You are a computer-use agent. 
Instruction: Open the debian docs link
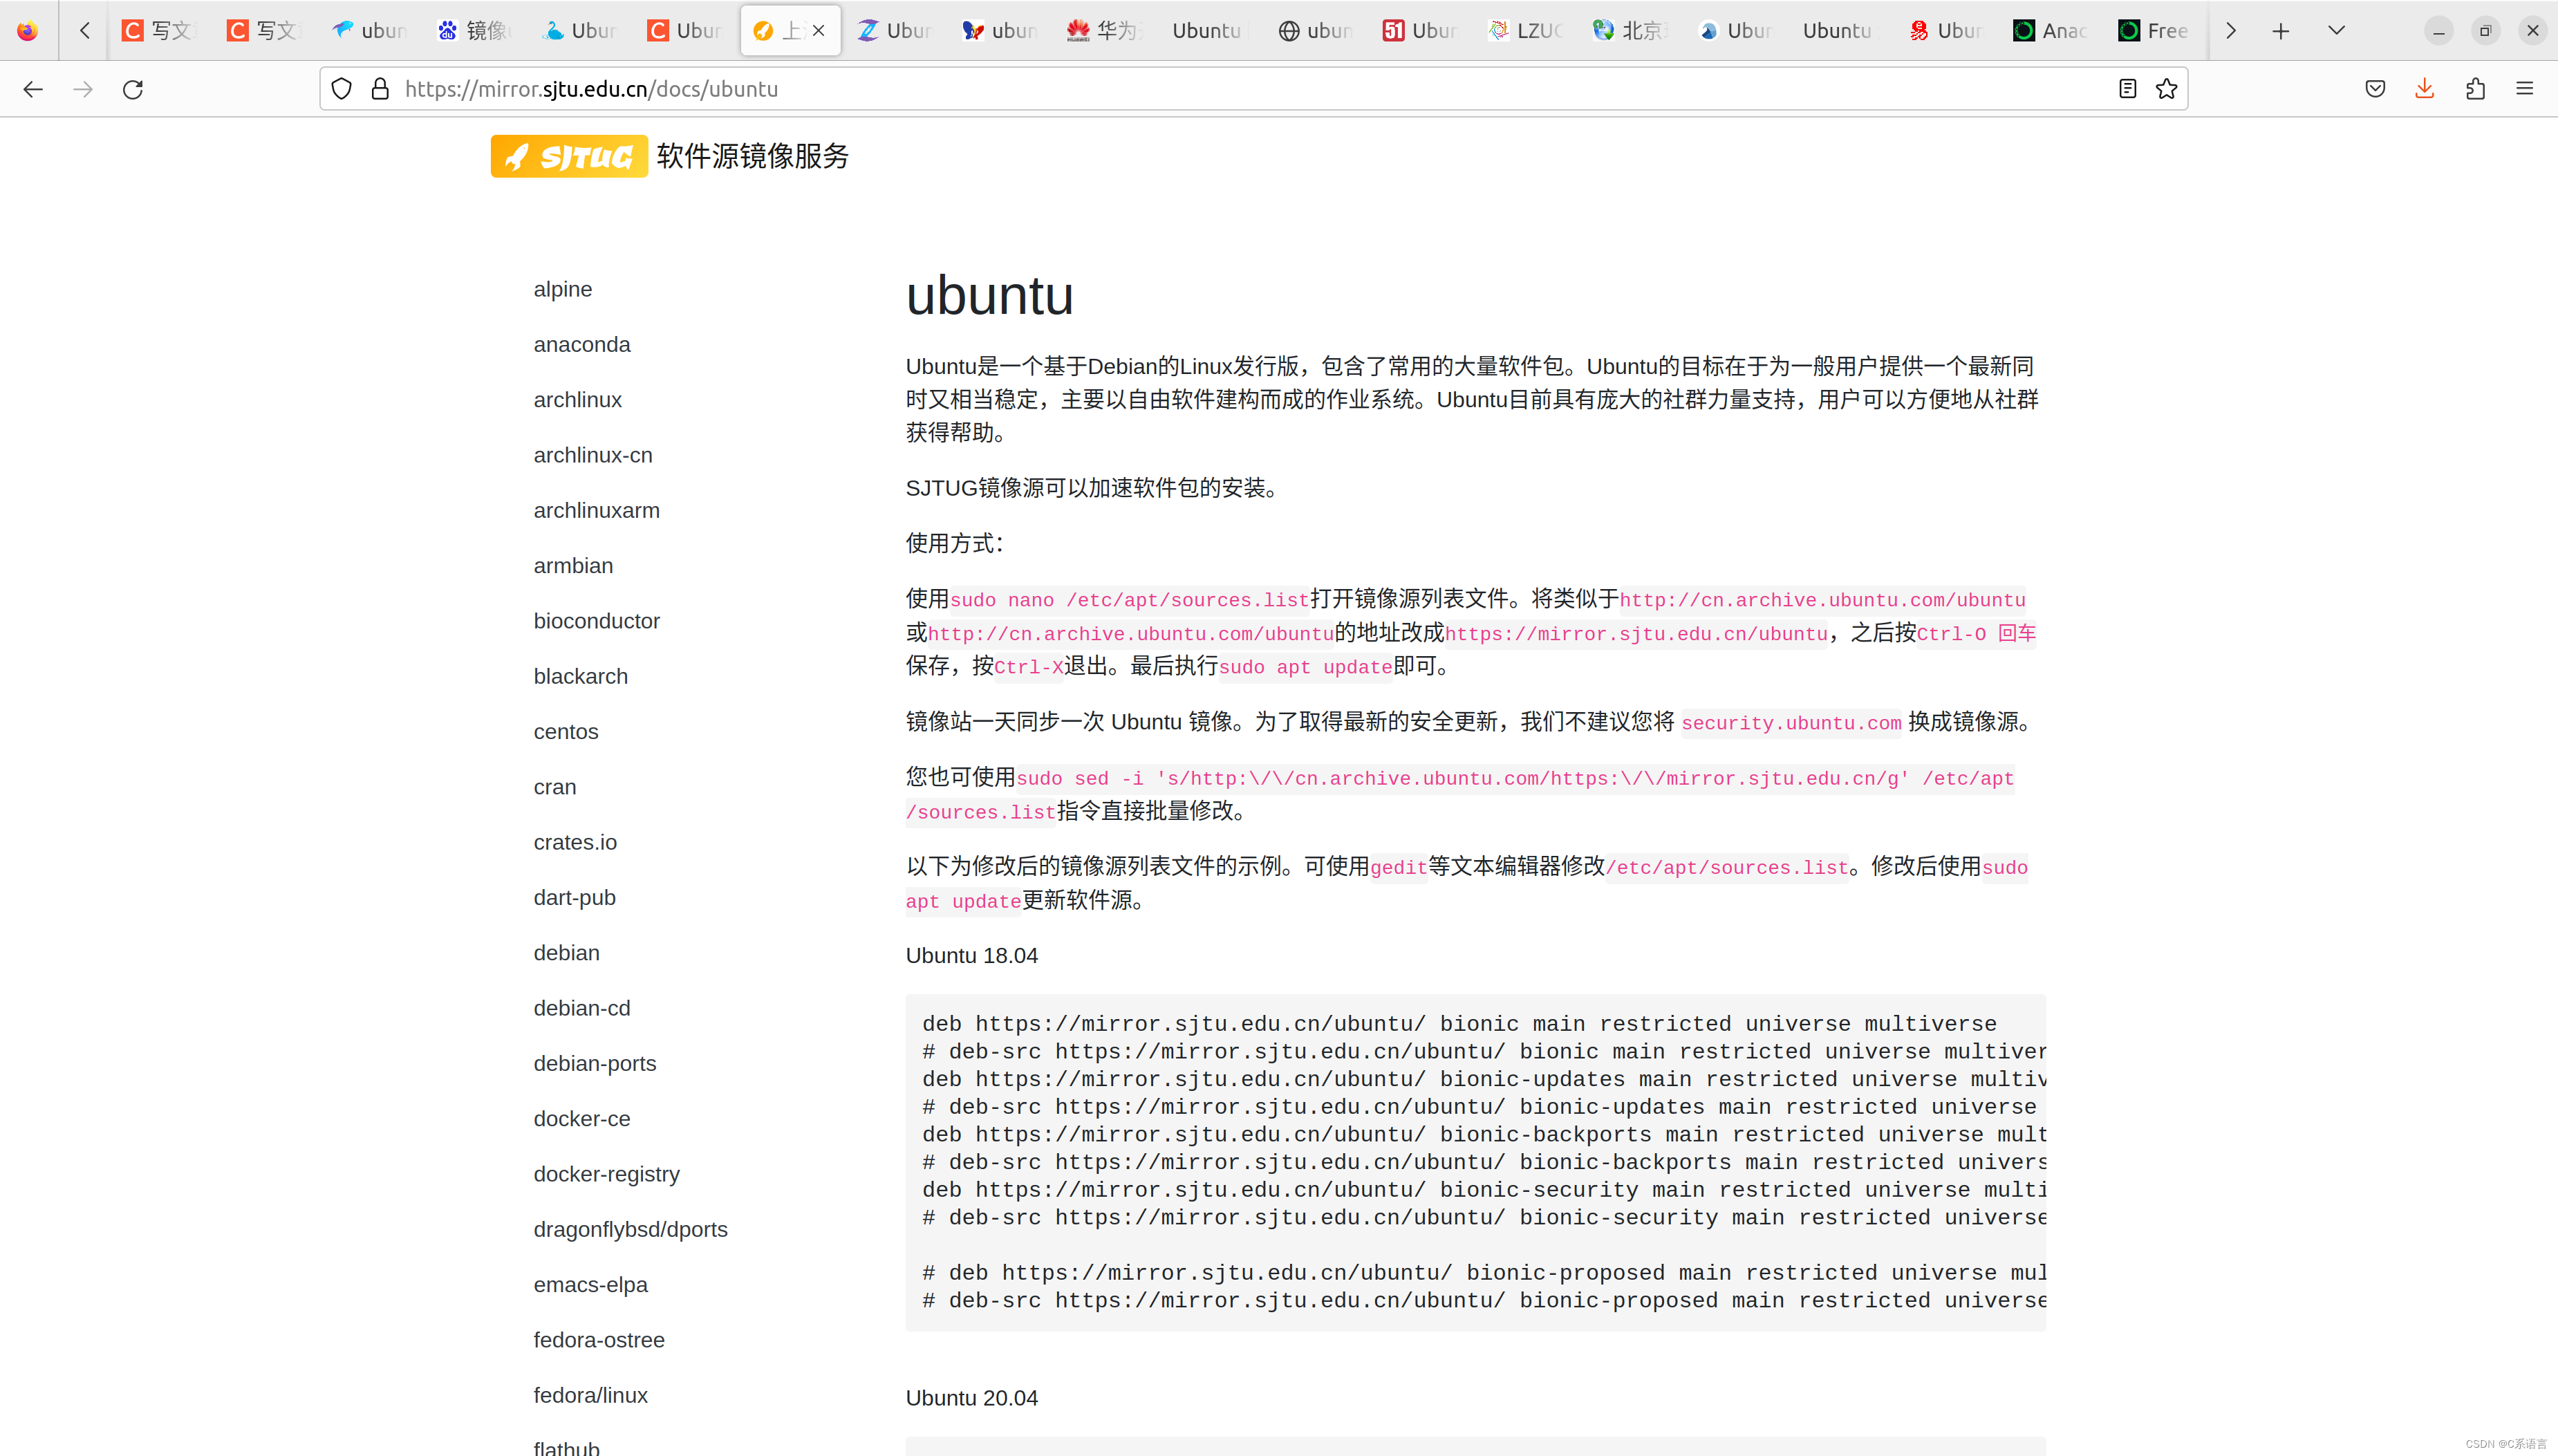coord(567,953)
